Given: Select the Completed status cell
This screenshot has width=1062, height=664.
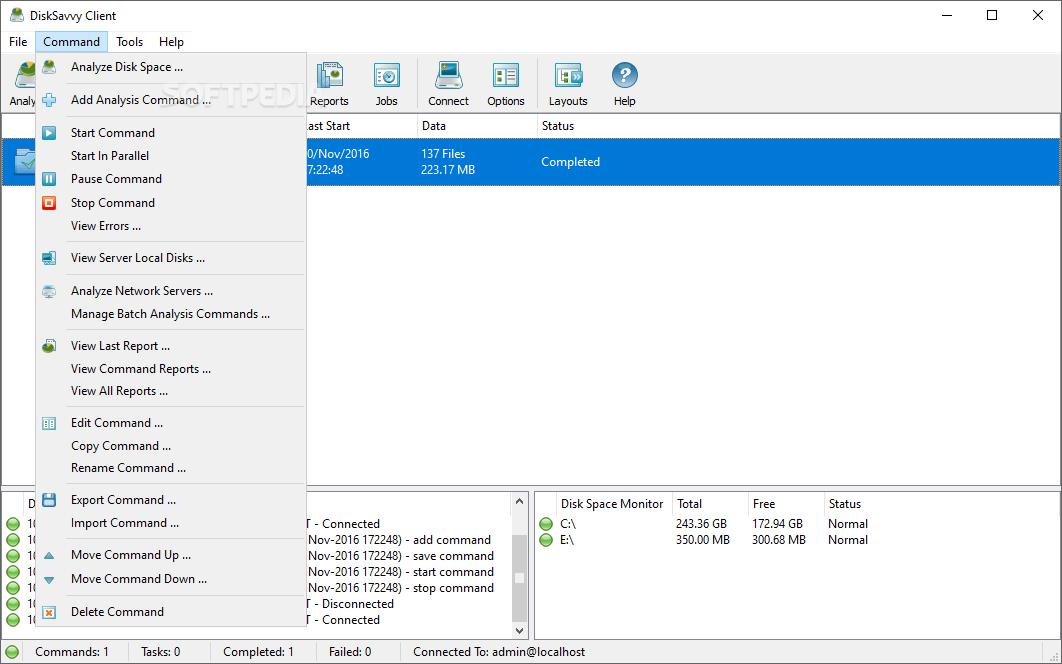Looking at the screenshot, I should coord(570,163).
